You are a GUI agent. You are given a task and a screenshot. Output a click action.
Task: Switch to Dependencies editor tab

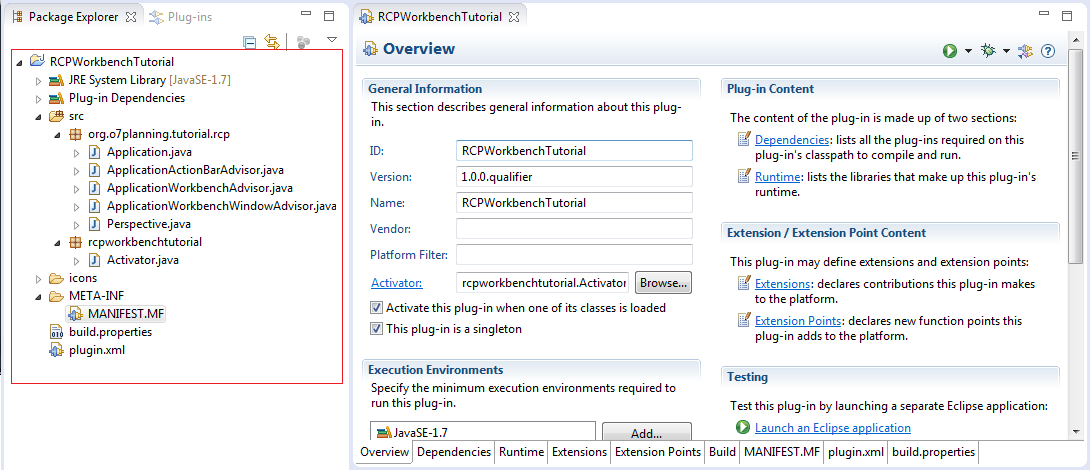tap(454, 452)
